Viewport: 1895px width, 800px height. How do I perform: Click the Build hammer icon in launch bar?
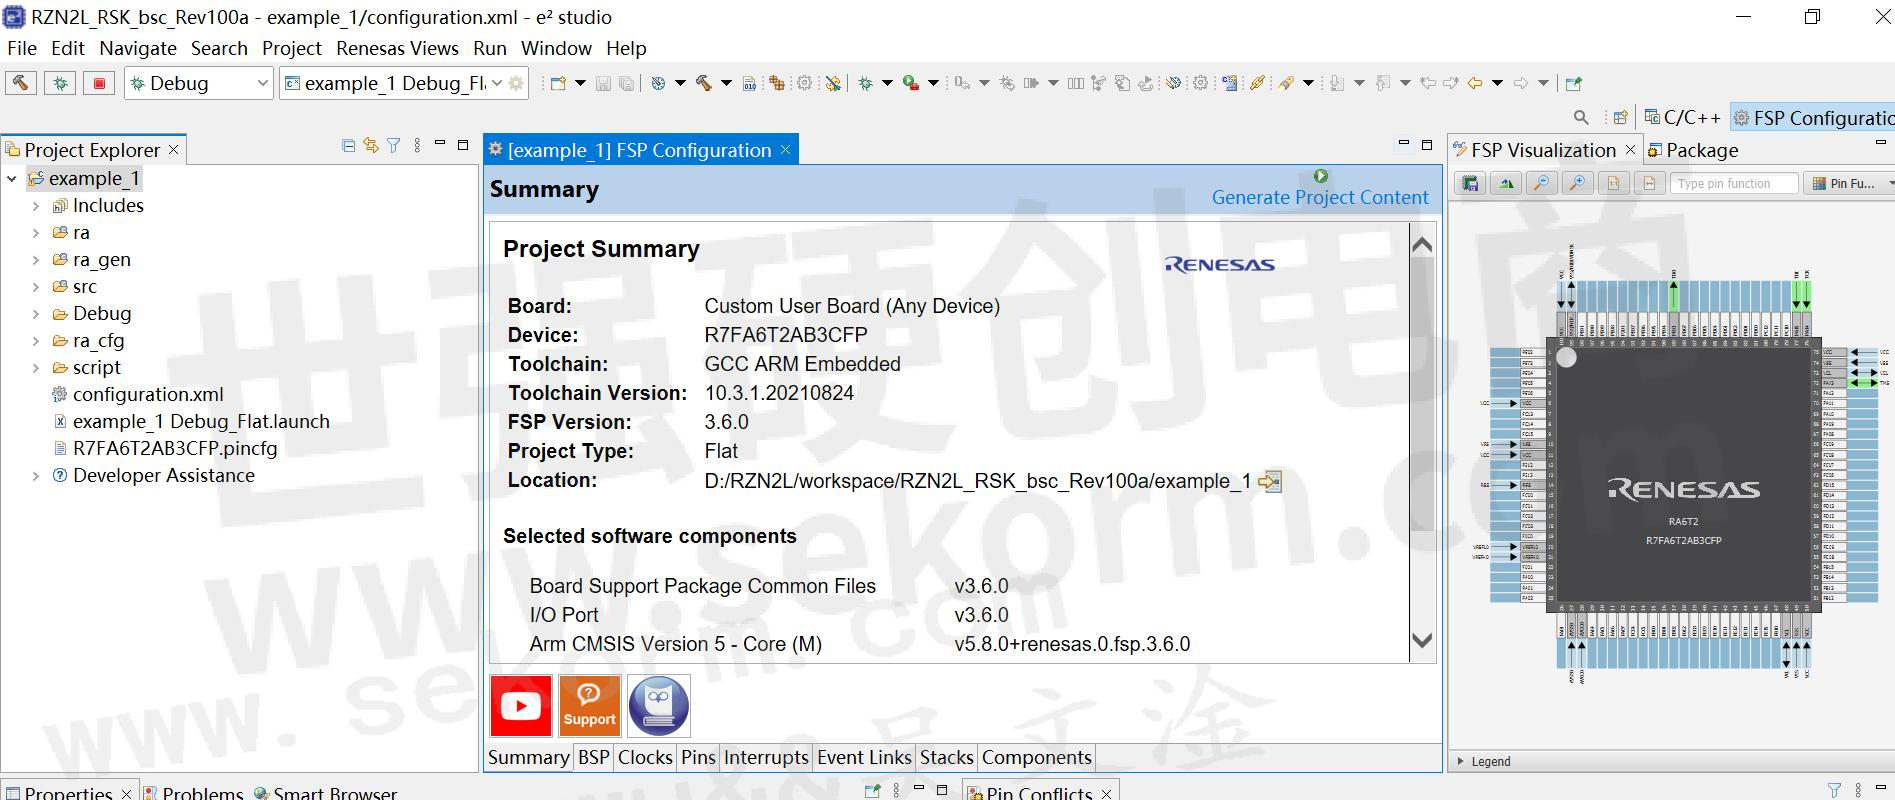[20, 83]
